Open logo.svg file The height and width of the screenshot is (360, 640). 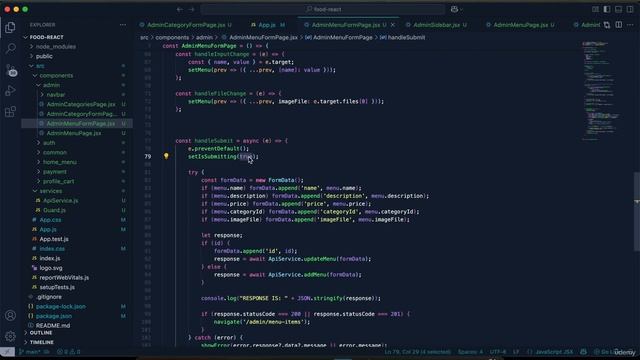tap(51, 268)
